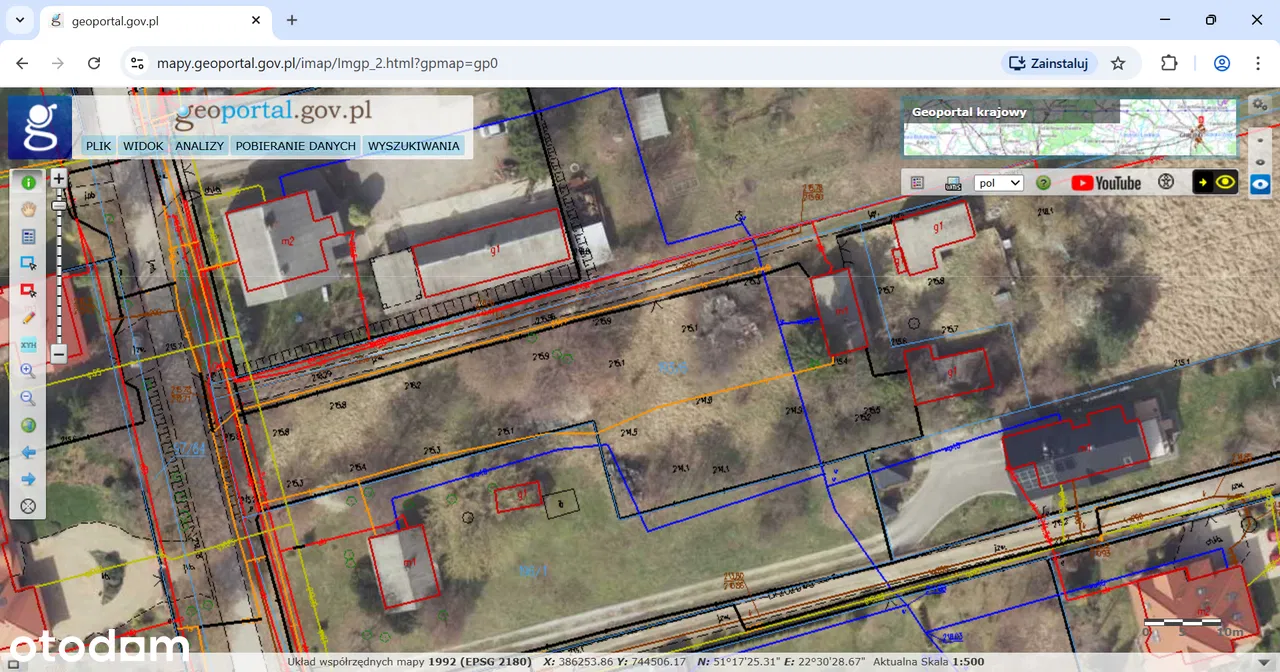Select the red rectangle selection tool

pos(28,290)
